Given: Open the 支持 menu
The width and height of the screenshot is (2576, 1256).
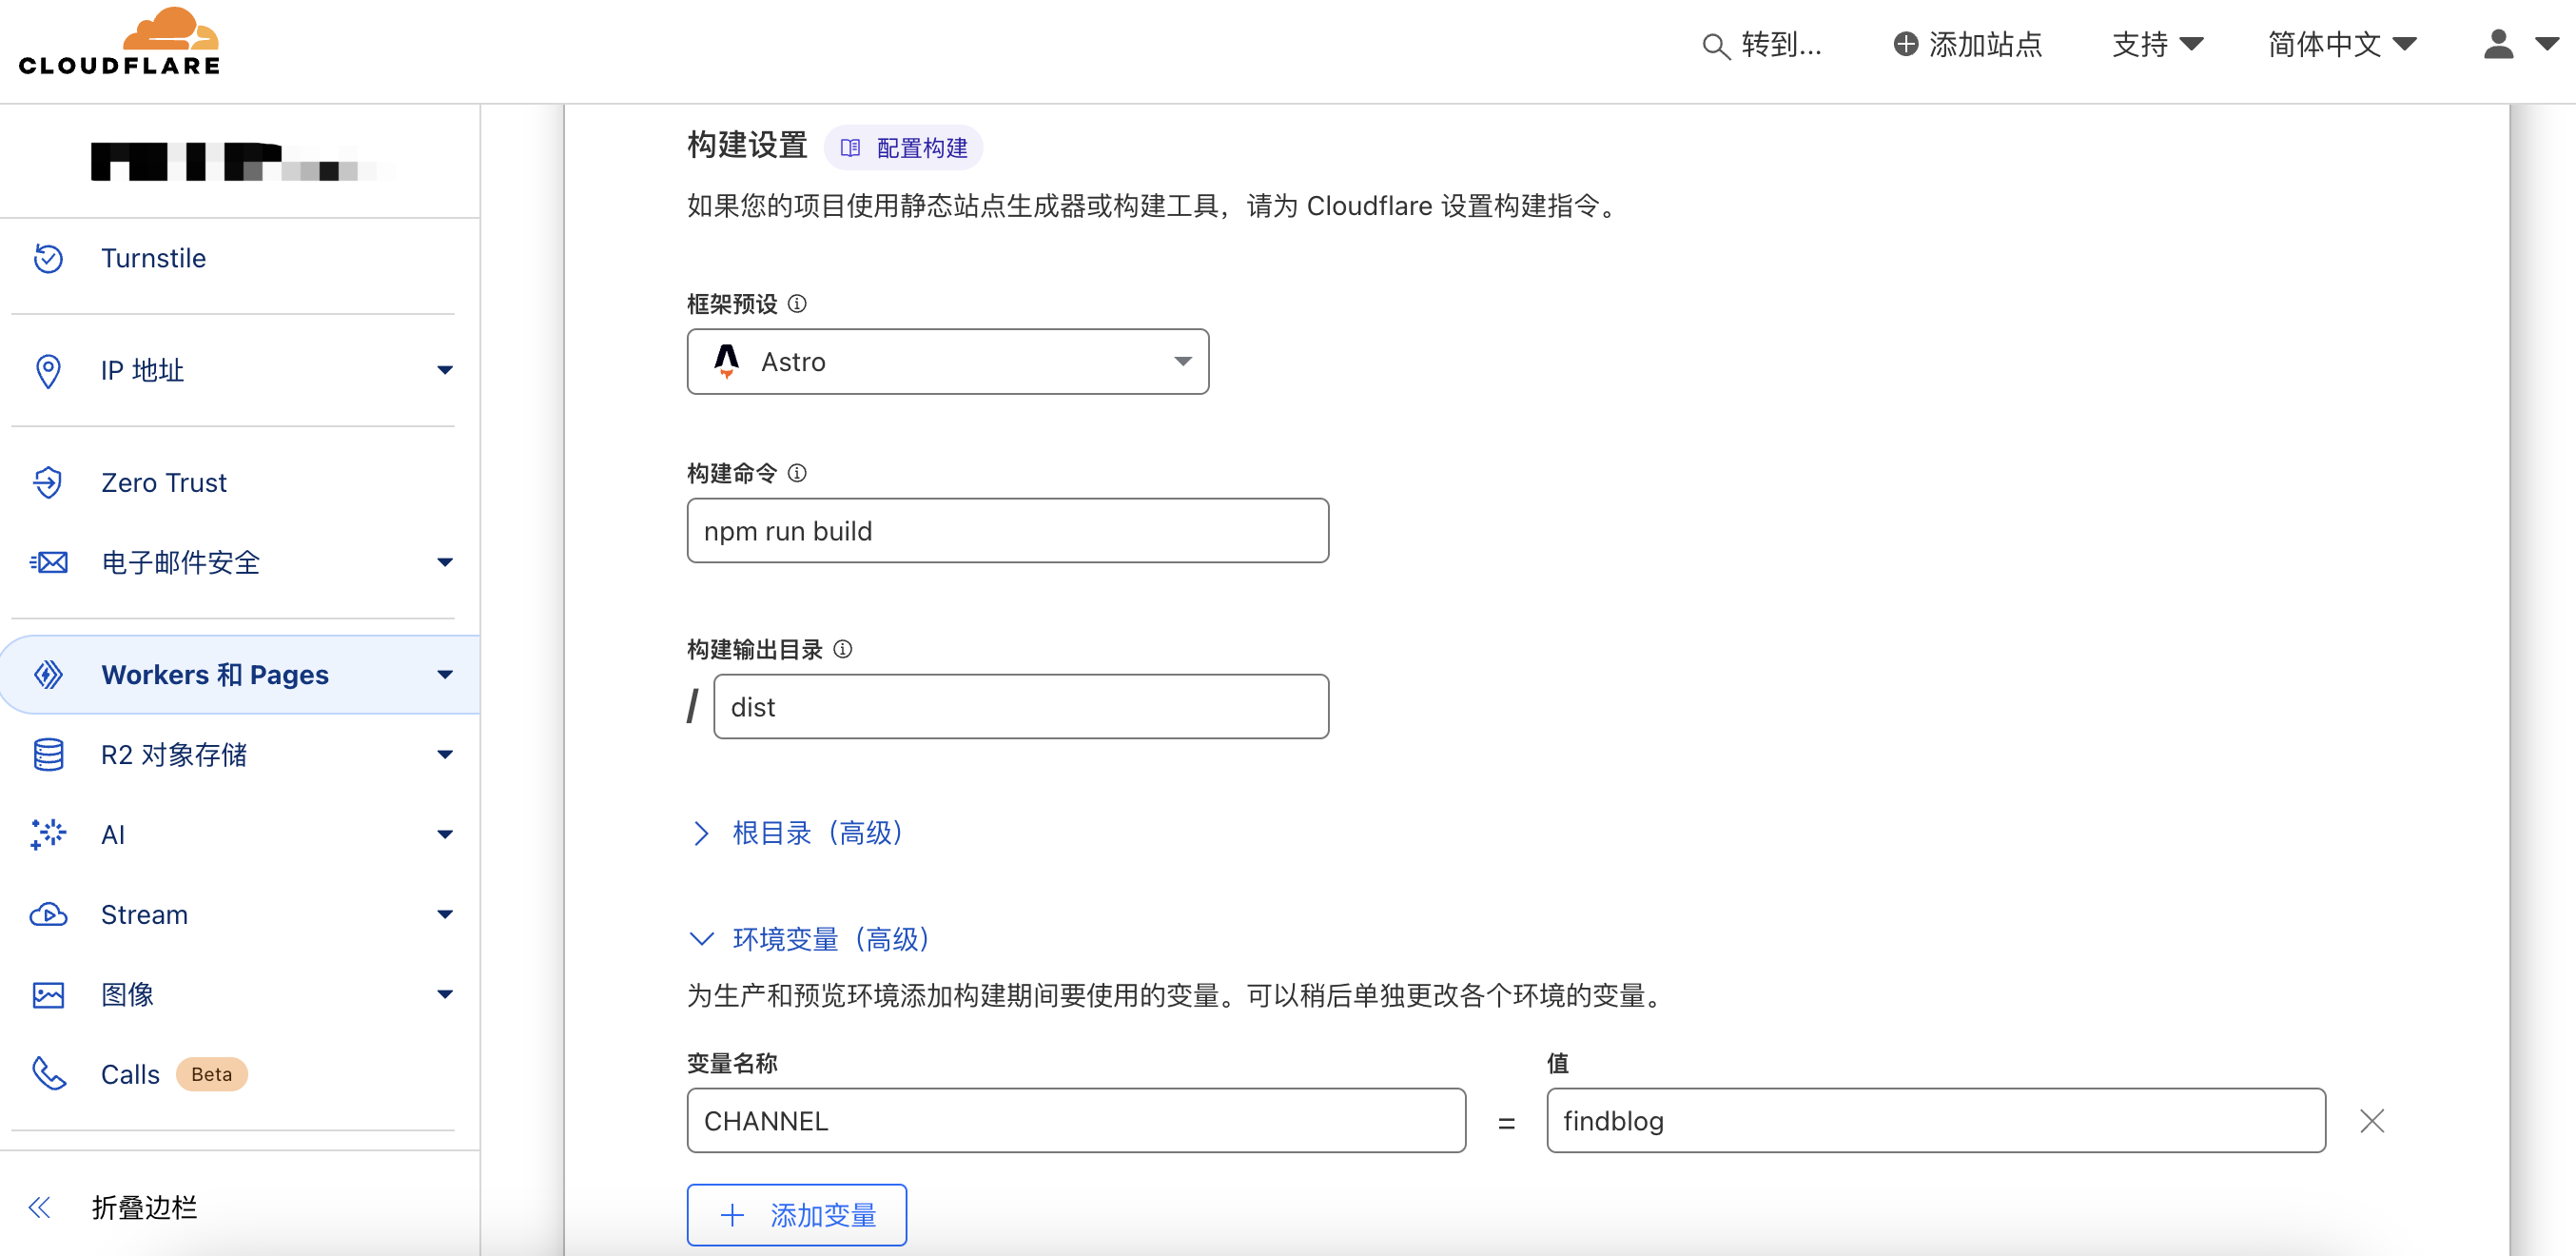Looking at the screenshot, I should point(2157,44).
